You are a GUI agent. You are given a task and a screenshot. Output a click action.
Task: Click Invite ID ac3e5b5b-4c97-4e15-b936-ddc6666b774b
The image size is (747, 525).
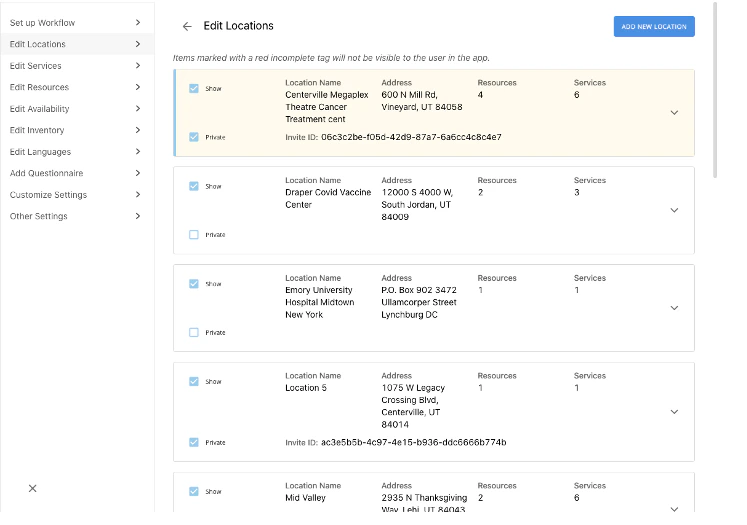414,443
